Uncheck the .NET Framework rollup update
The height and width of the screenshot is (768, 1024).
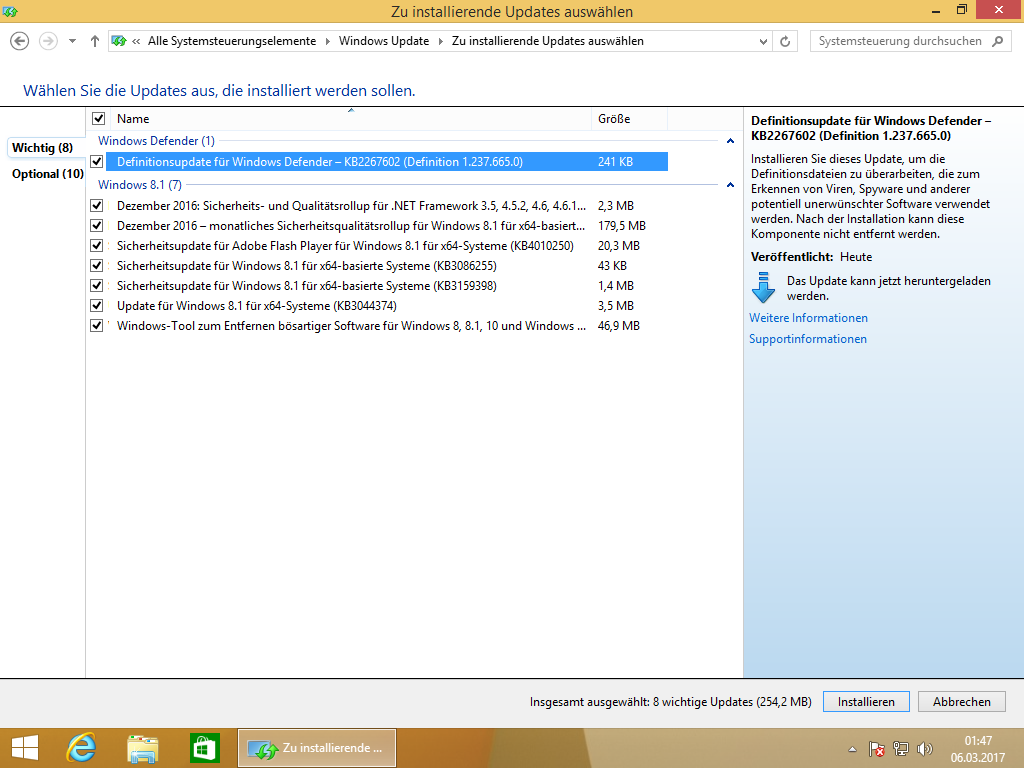coord(97,206)
